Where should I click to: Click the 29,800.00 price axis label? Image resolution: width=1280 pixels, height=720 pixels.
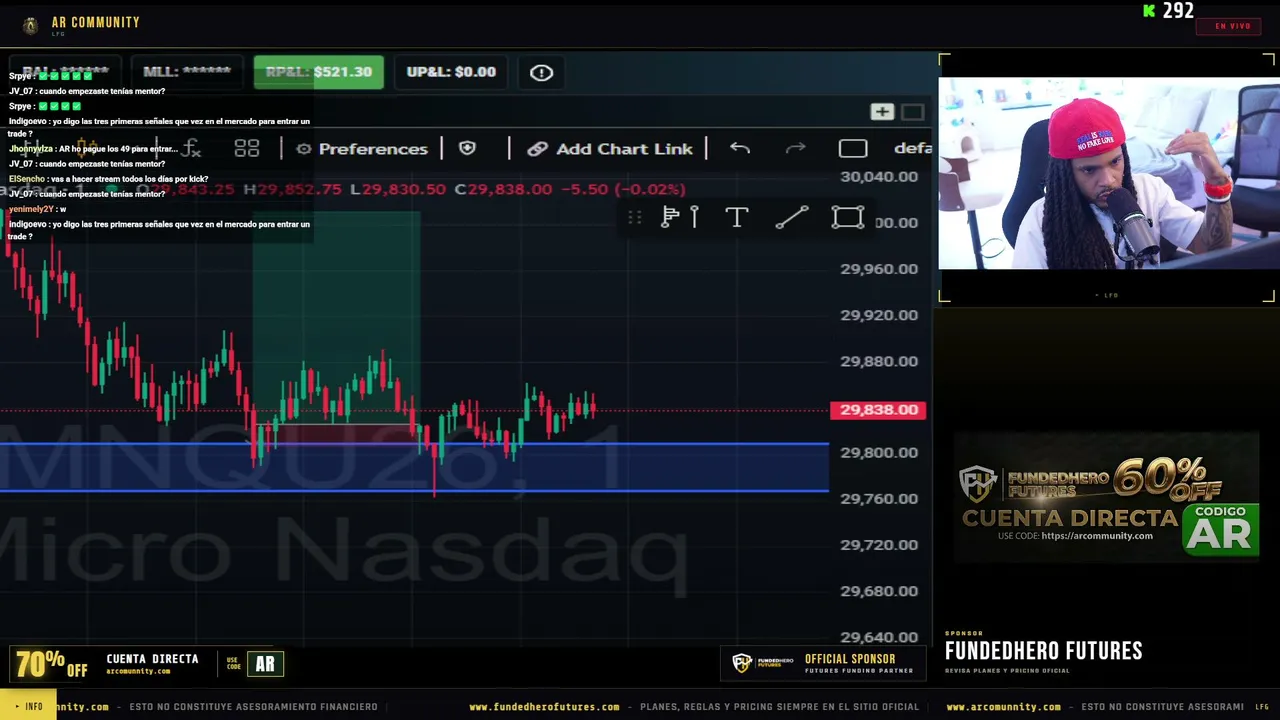(x=879, y=453)
